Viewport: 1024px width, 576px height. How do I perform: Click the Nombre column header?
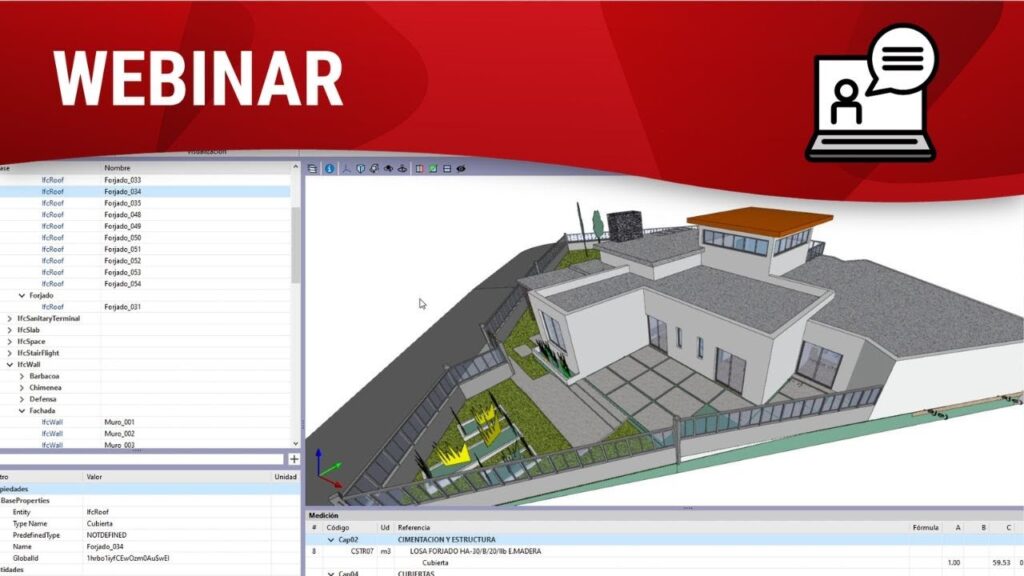click(x=118, y=167)
